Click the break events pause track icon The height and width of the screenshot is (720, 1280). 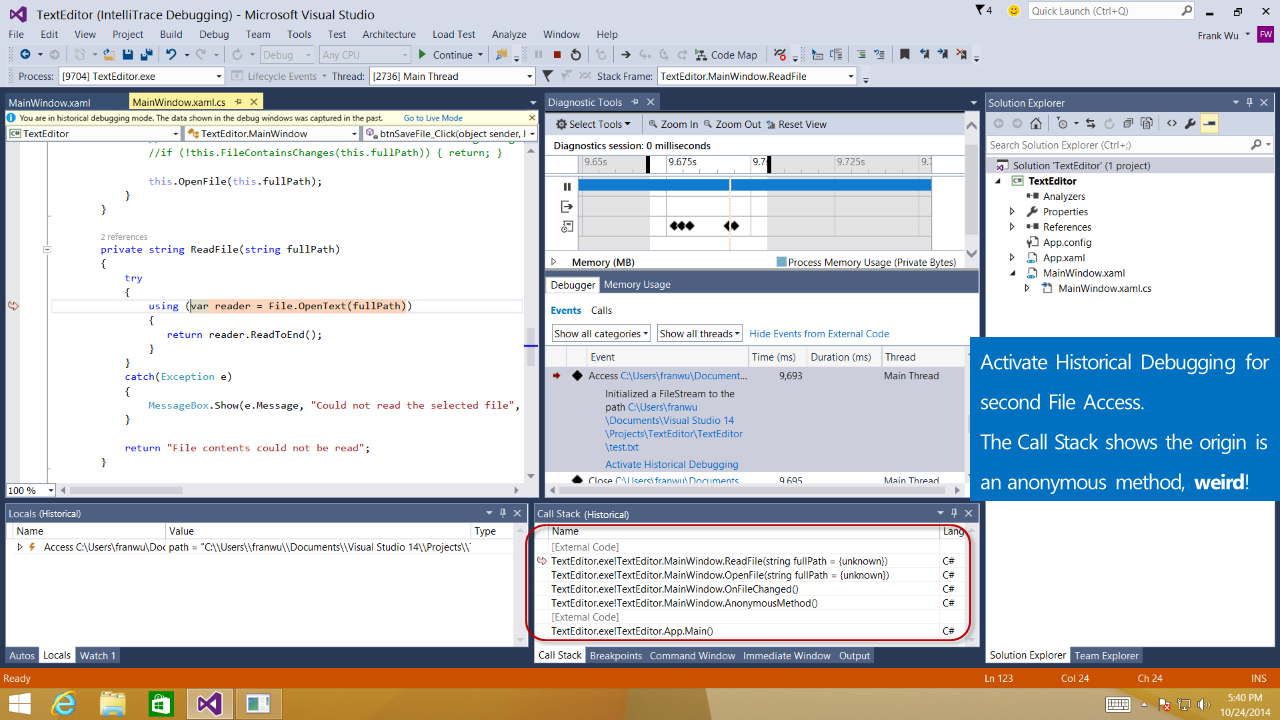point(567,187)
